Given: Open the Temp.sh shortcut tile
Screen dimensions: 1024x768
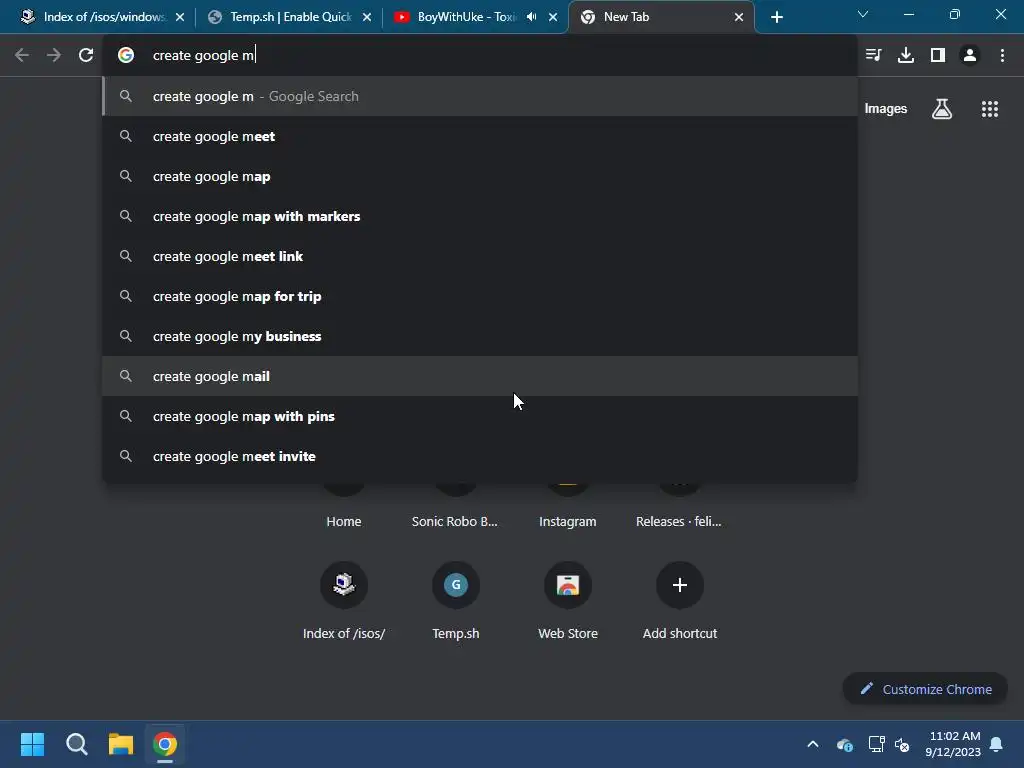Looking at the screenshot, I should (456, 601).
